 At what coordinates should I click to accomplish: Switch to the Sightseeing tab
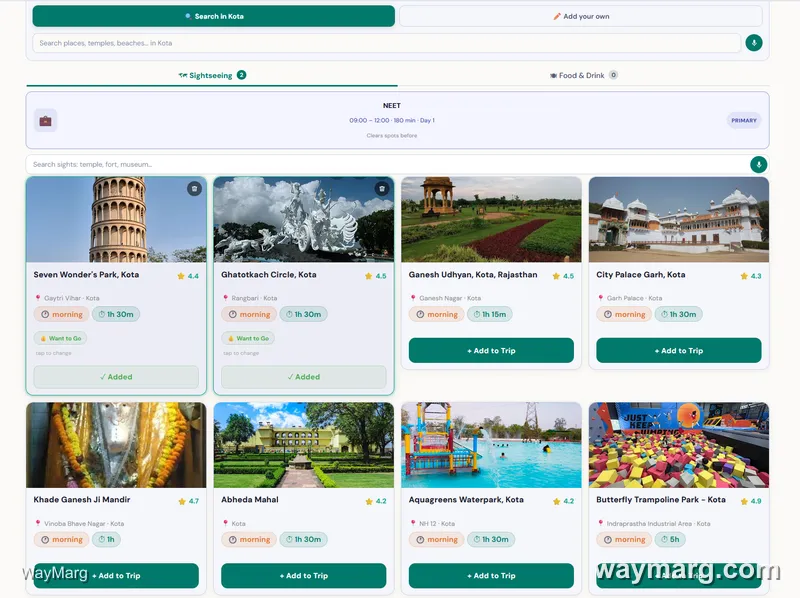tap(212, 76)
